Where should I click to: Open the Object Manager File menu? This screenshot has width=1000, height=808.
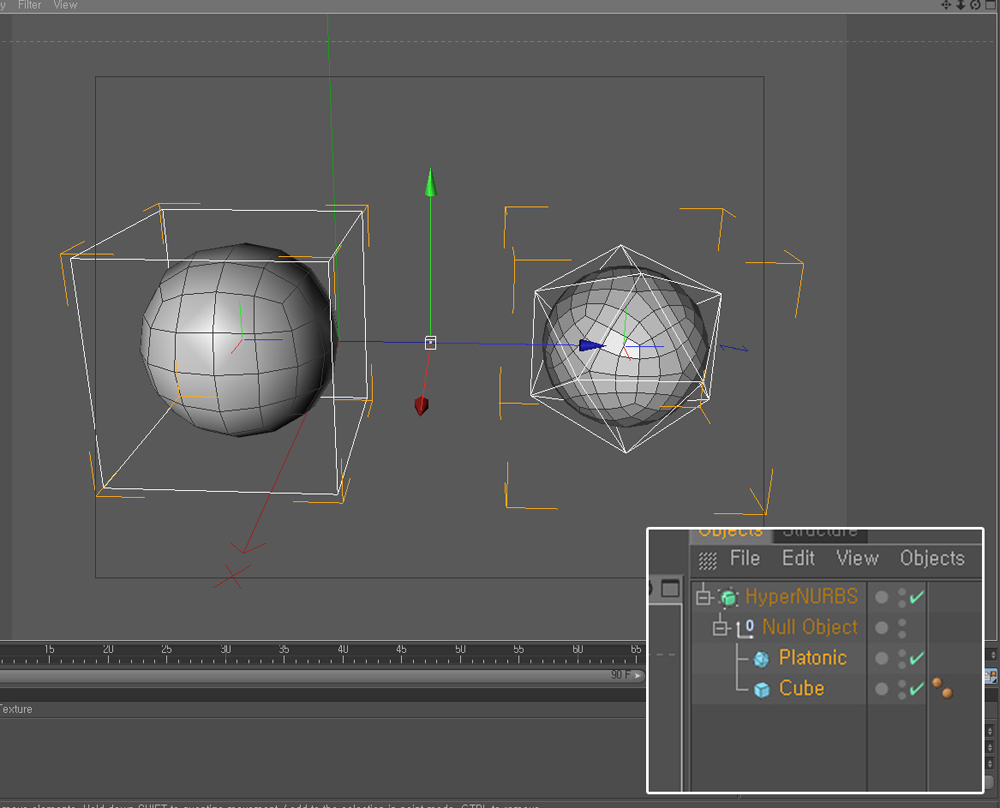(744, 558)
